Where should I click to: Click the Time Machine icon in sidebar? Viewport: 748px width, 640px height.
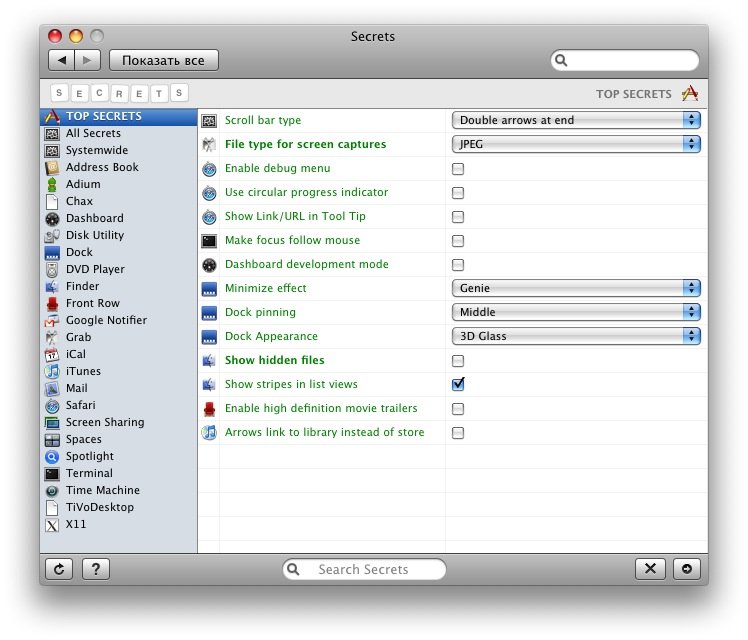(x=52, y=491)
